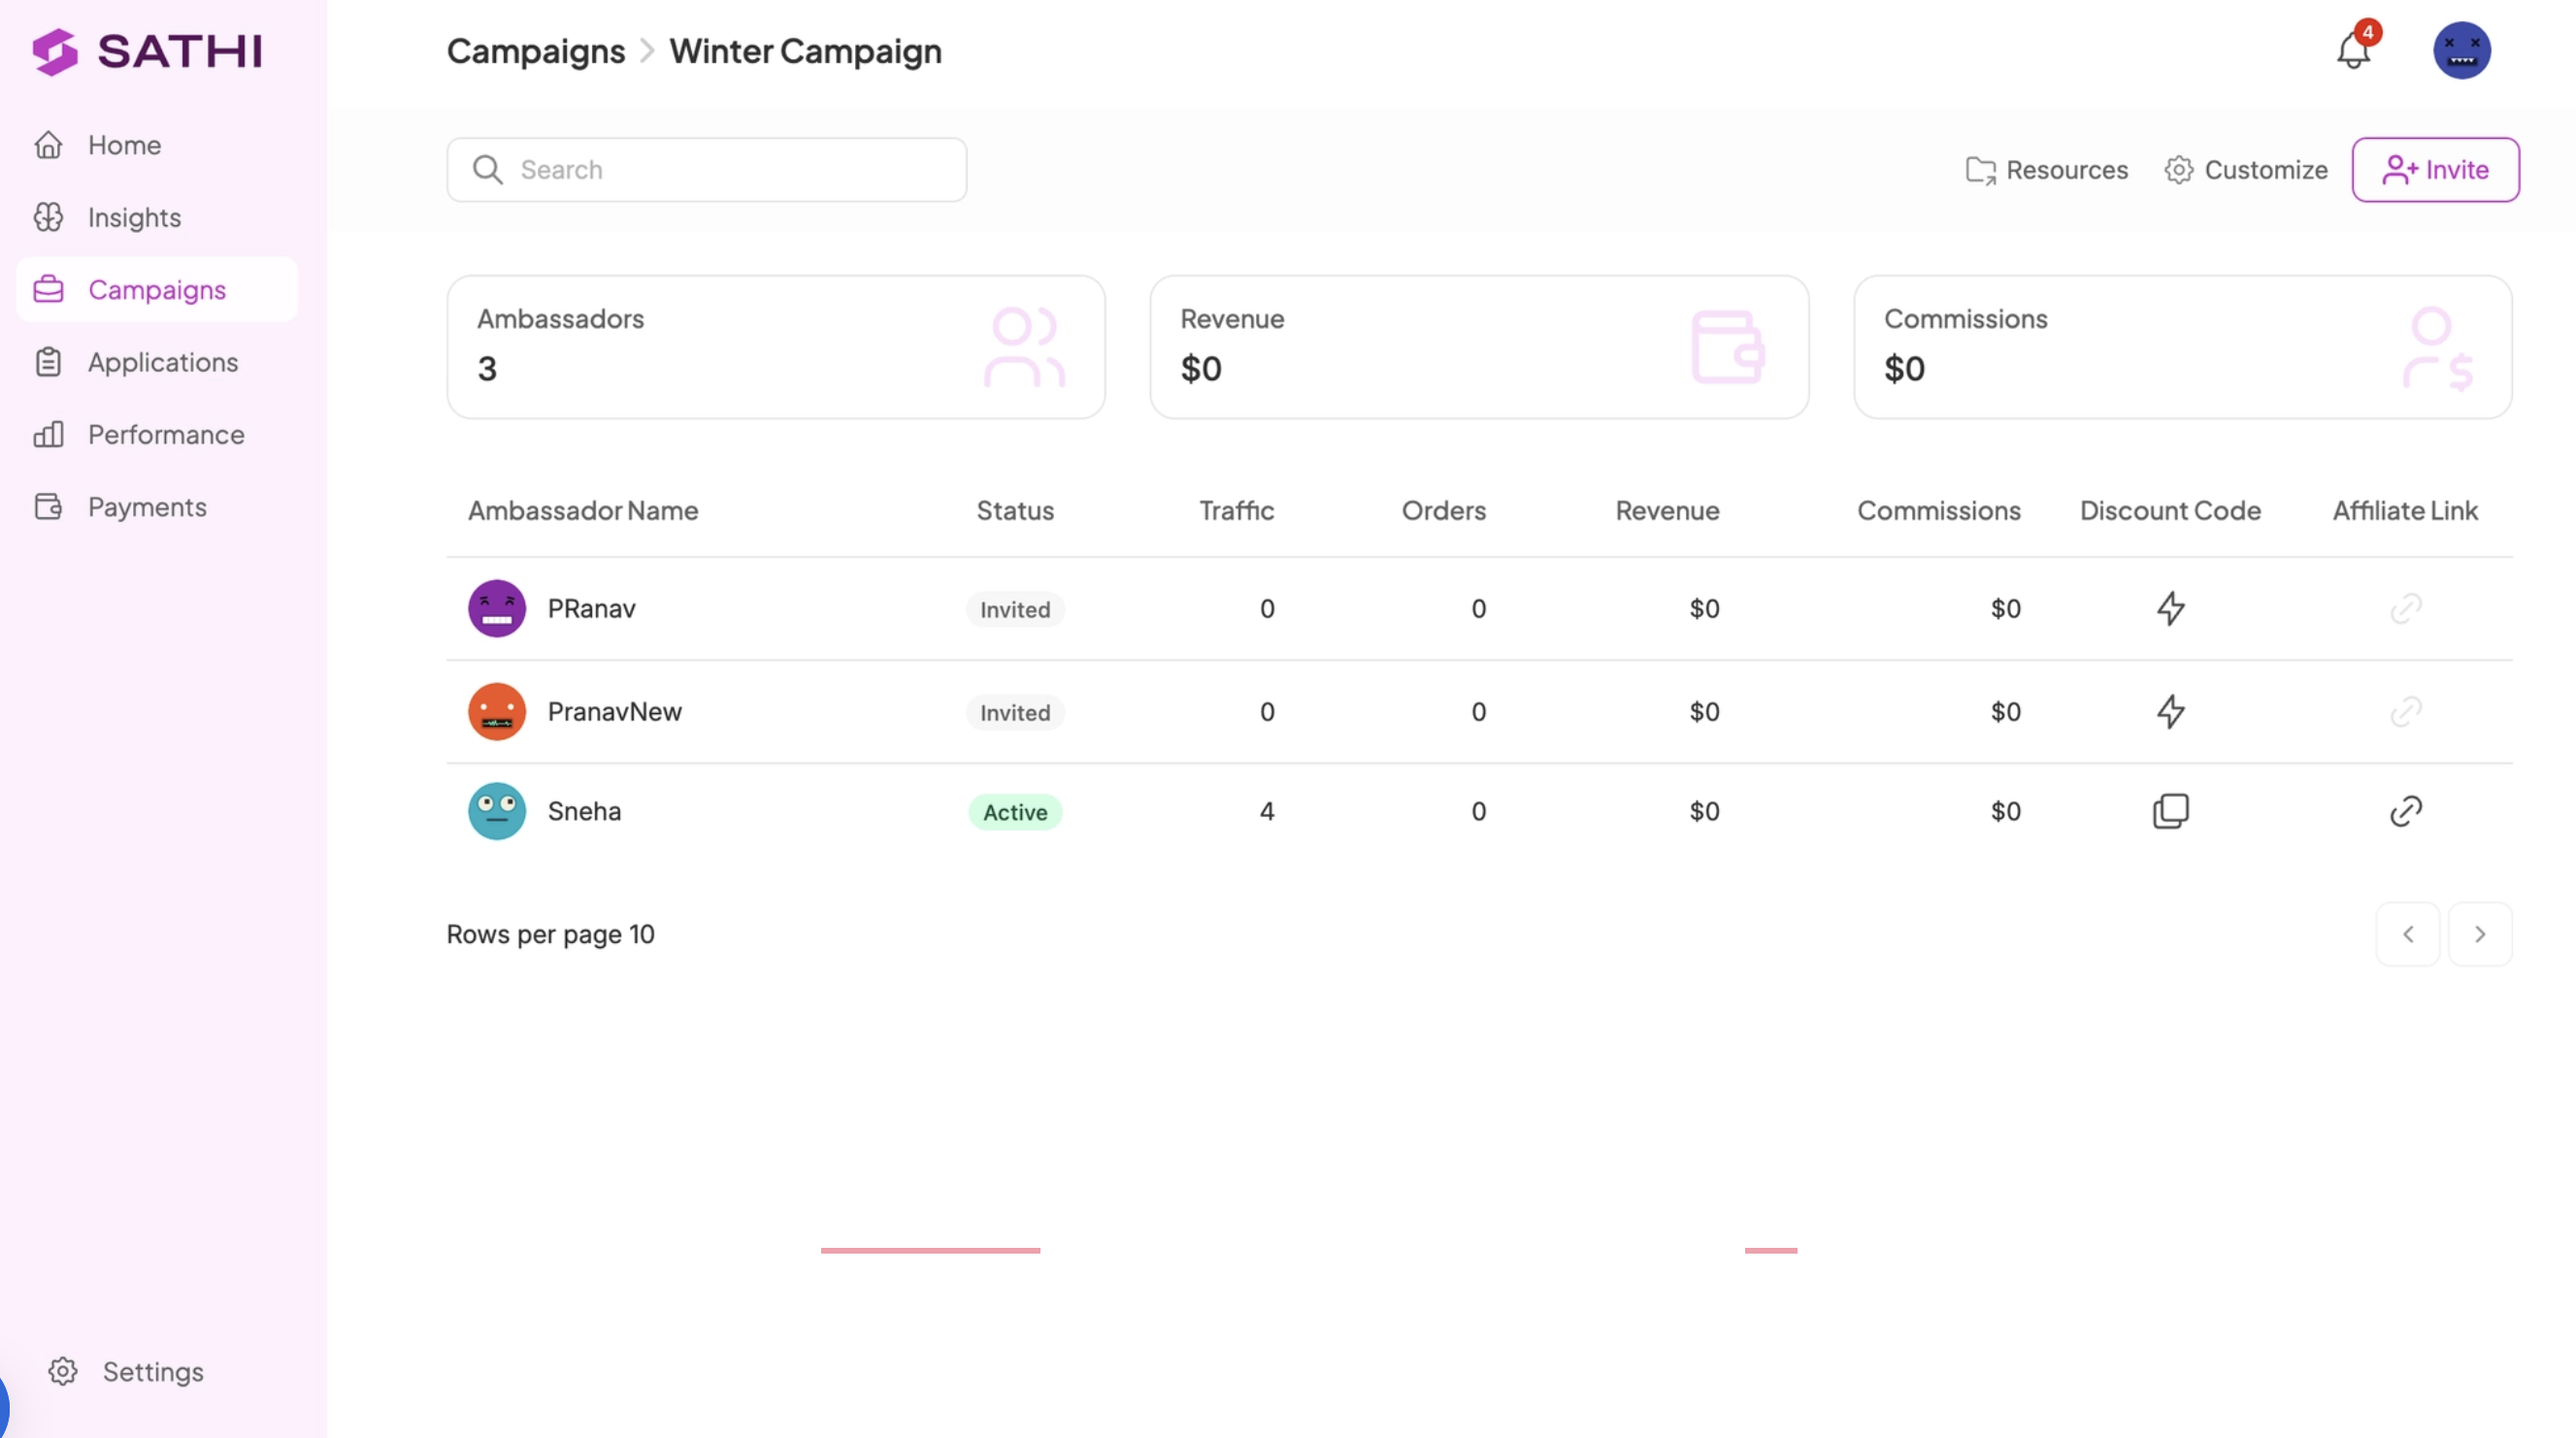
Task: Click lightning icon in PranavNew row
Action: click(2170, 711)
